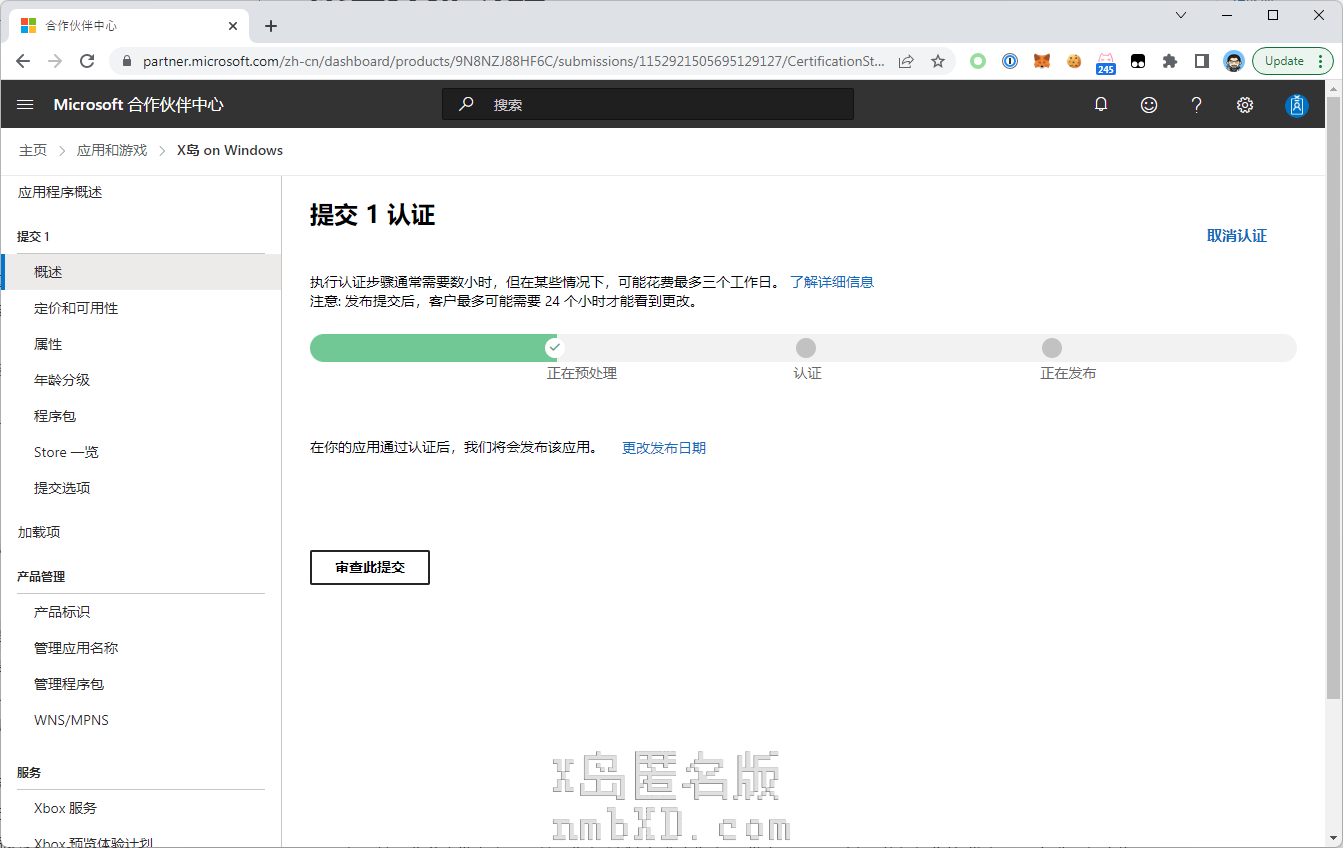This screenshot has width=1343, height=848.
Task: Select 定价和可用性 in the sidebar
Action: pyautogui.click(x=76, y=308)
